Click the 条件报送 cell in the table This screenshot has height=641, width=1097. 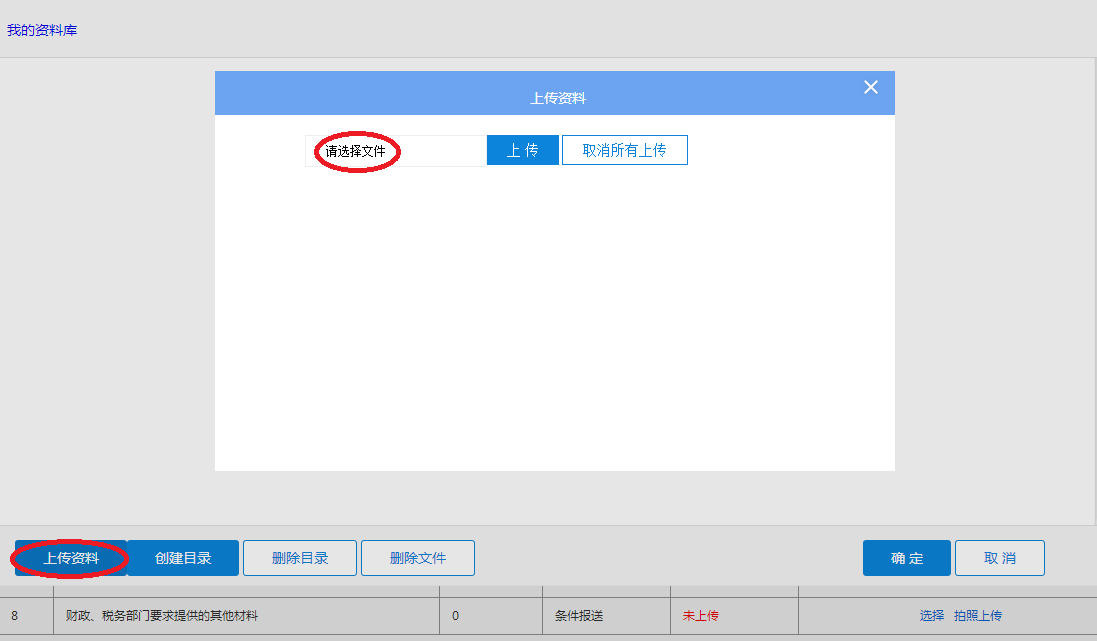[579, 616]
